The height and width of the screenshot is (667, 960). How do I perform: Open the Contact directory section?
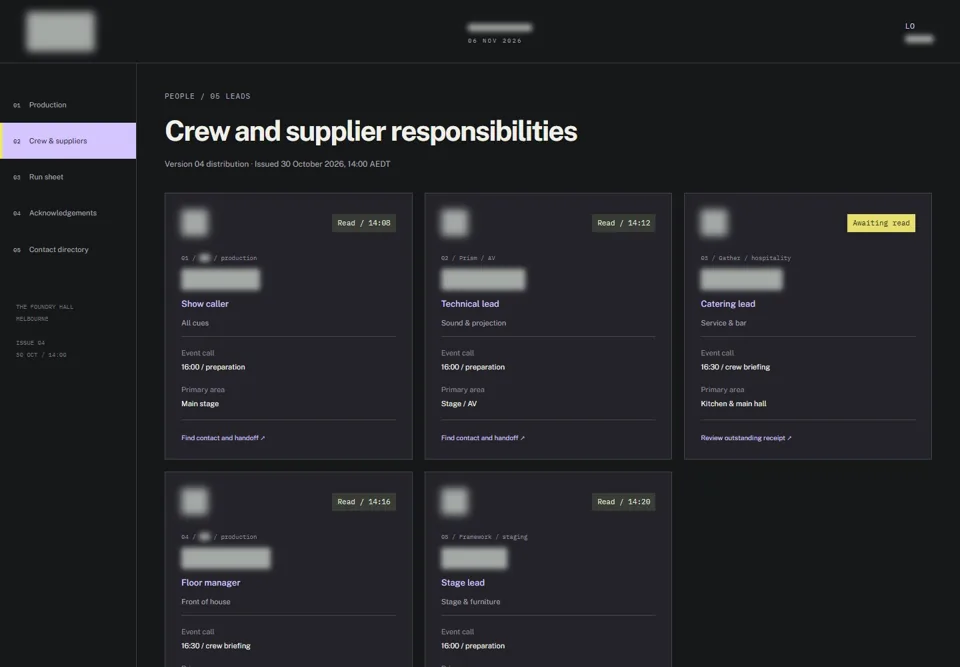click(68, 249)
